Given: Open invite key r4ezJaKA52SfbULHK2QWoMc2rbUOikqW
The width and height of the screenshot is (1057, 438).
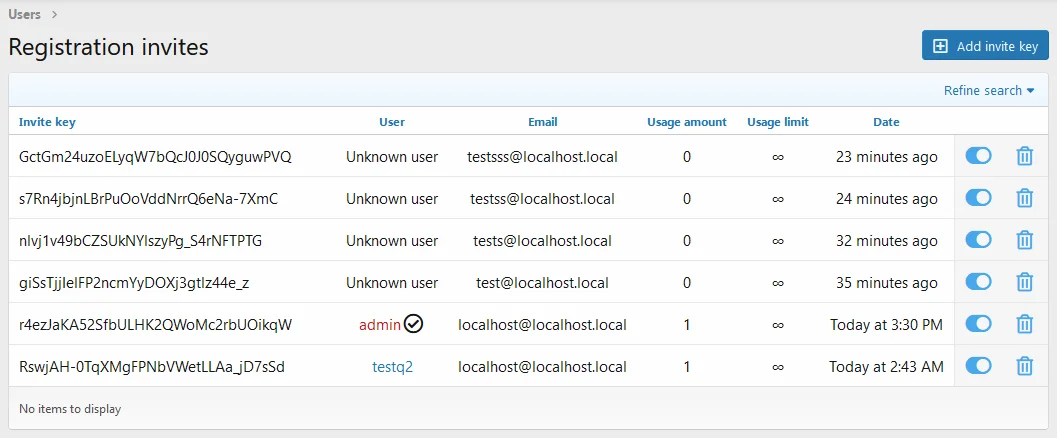Looking at the screenshot, I should (155, 325).
